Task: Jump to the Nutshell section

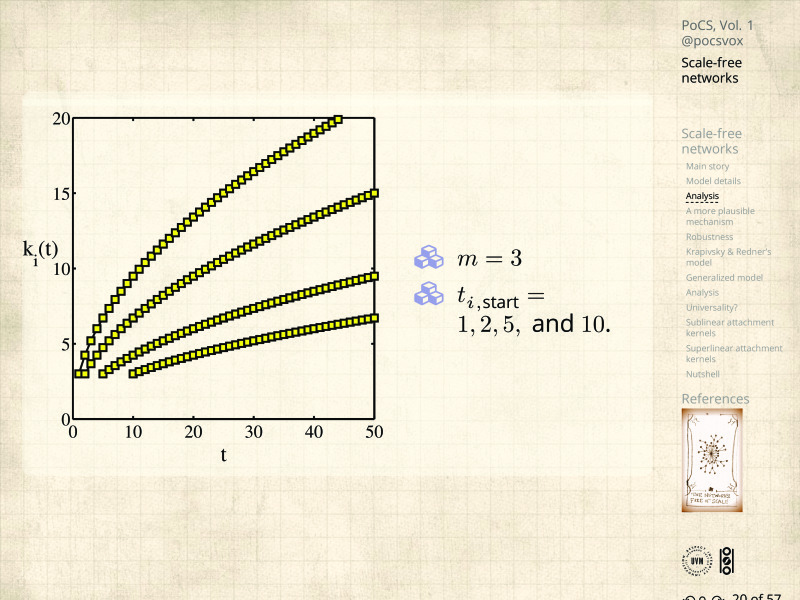Action: point(702,374)
